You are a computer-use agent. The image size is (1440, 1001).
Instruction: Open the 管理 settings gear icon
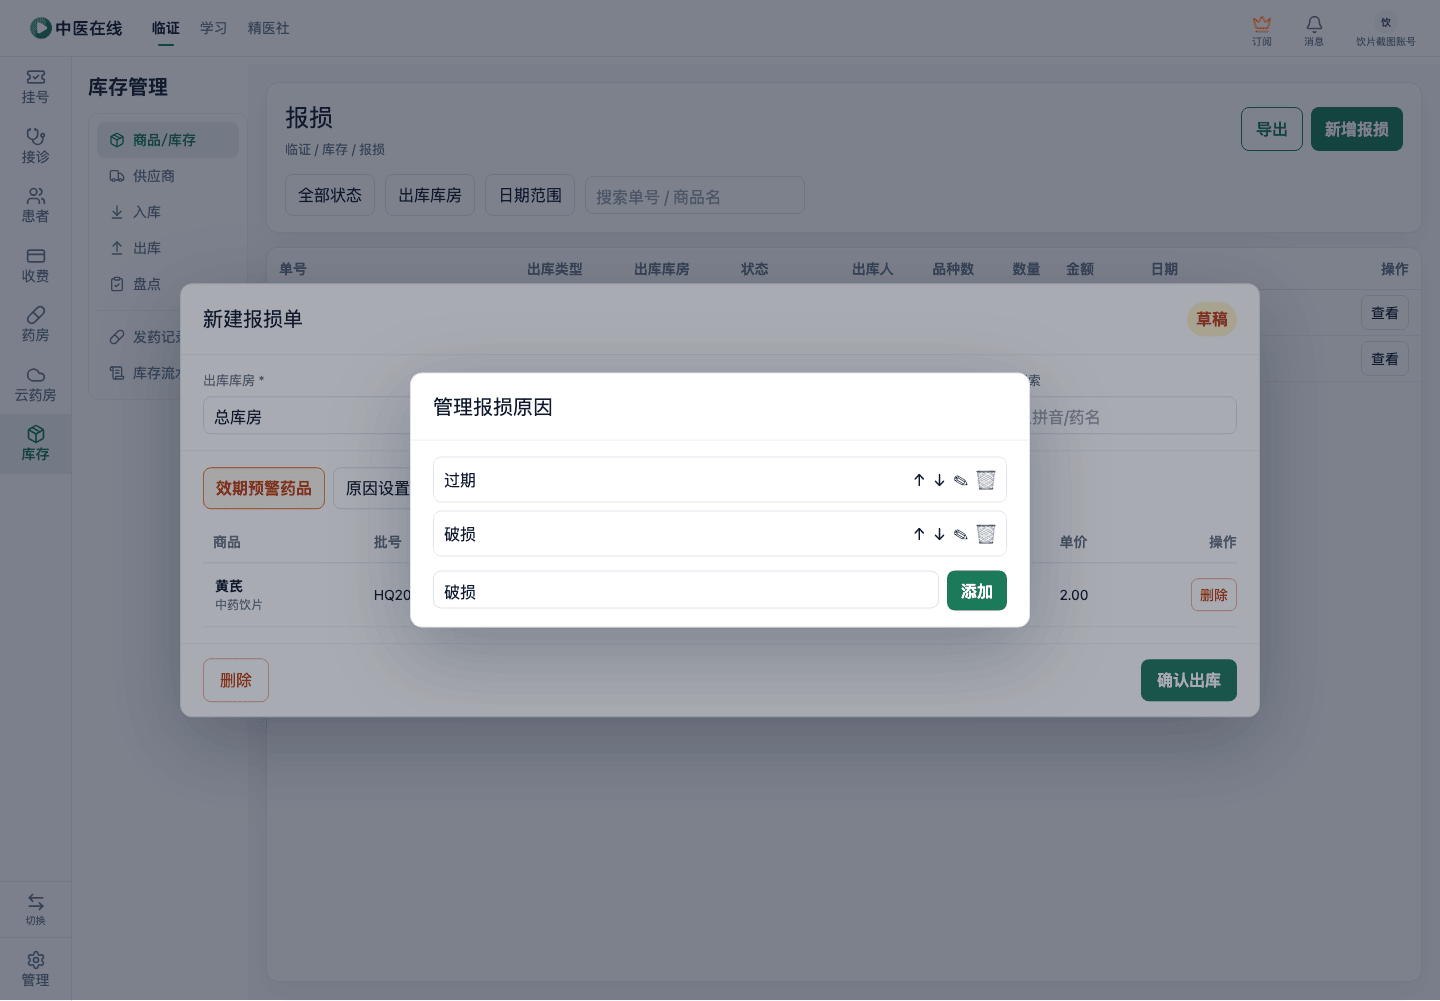(35, 969)
